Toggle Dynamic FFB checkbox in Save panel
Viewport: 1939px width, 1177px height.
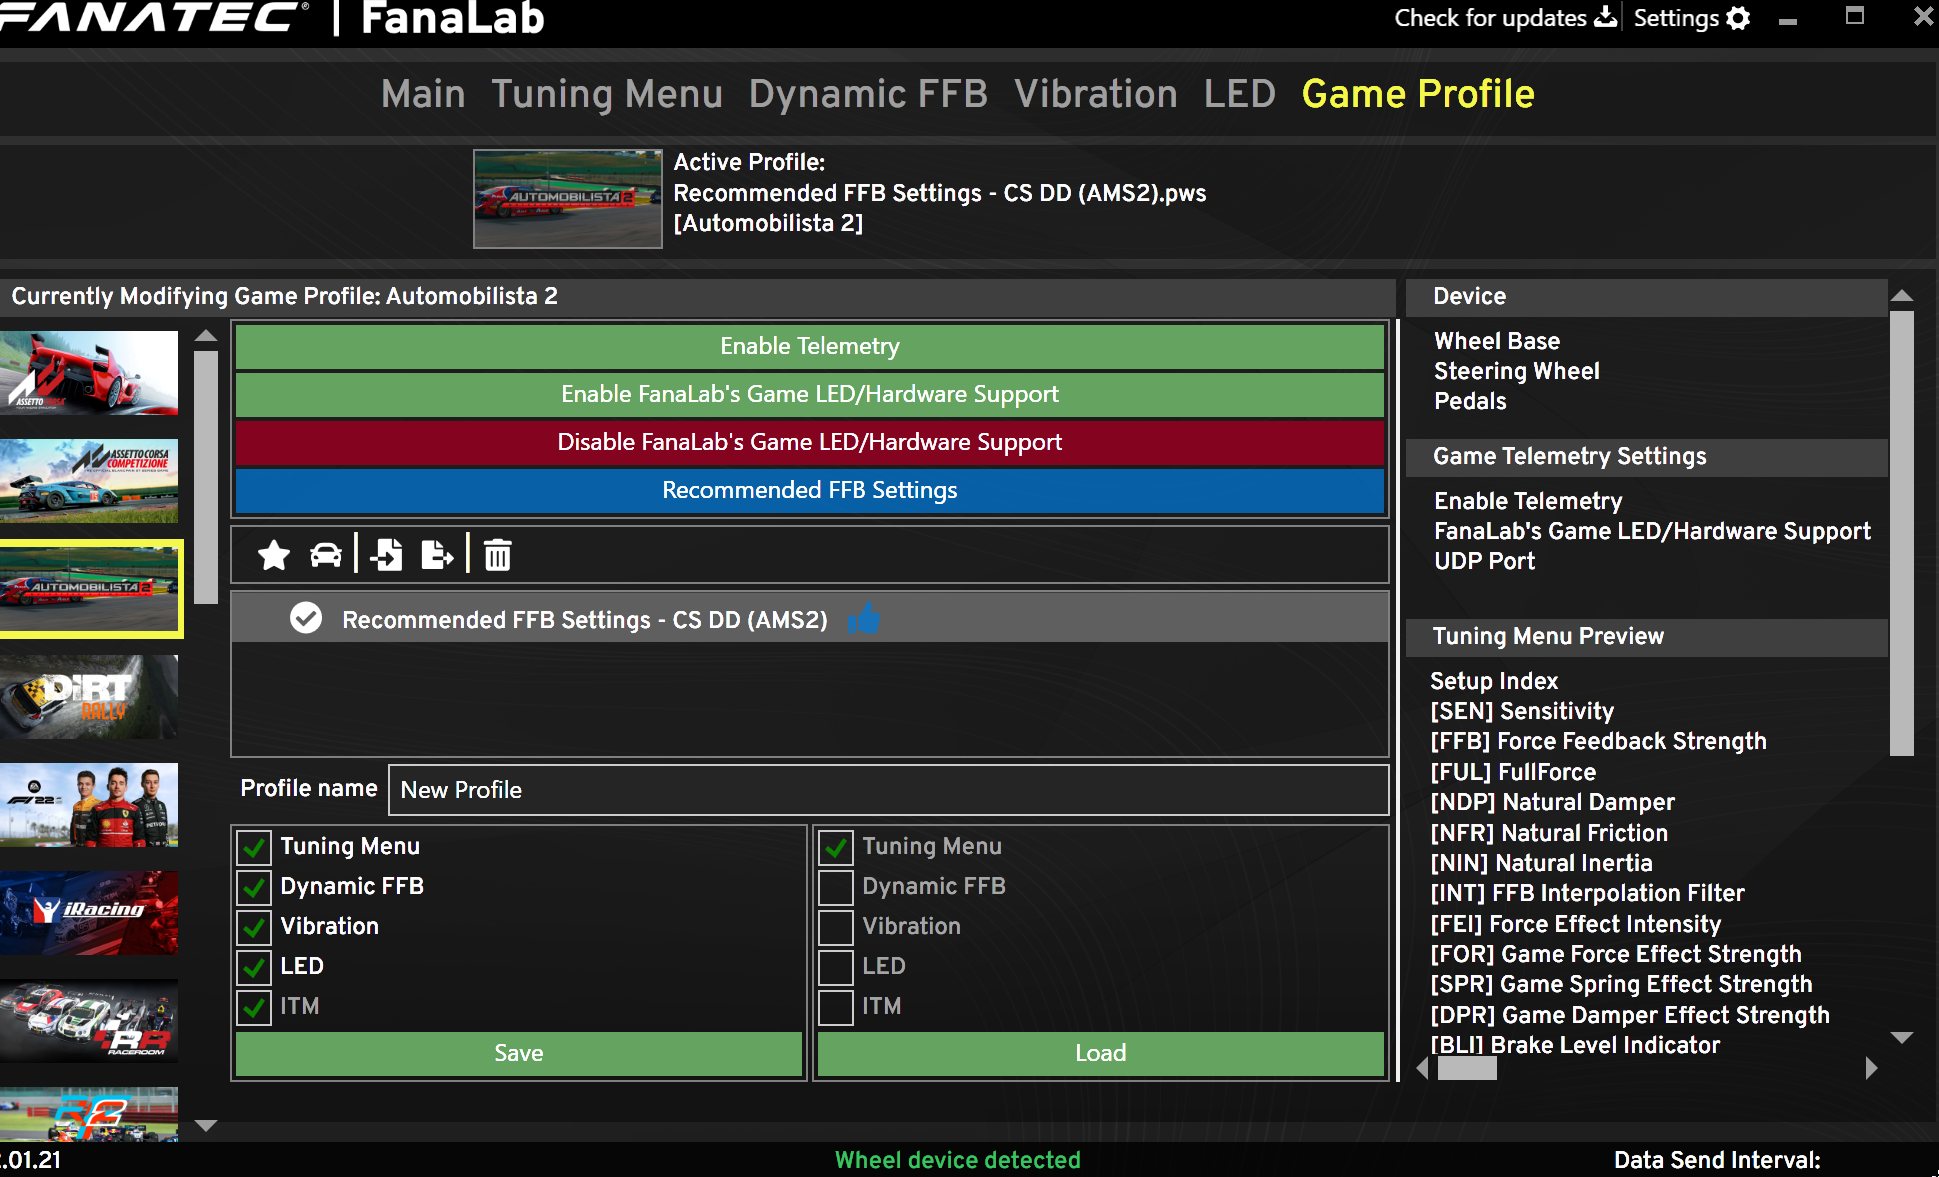pos(255,887)
